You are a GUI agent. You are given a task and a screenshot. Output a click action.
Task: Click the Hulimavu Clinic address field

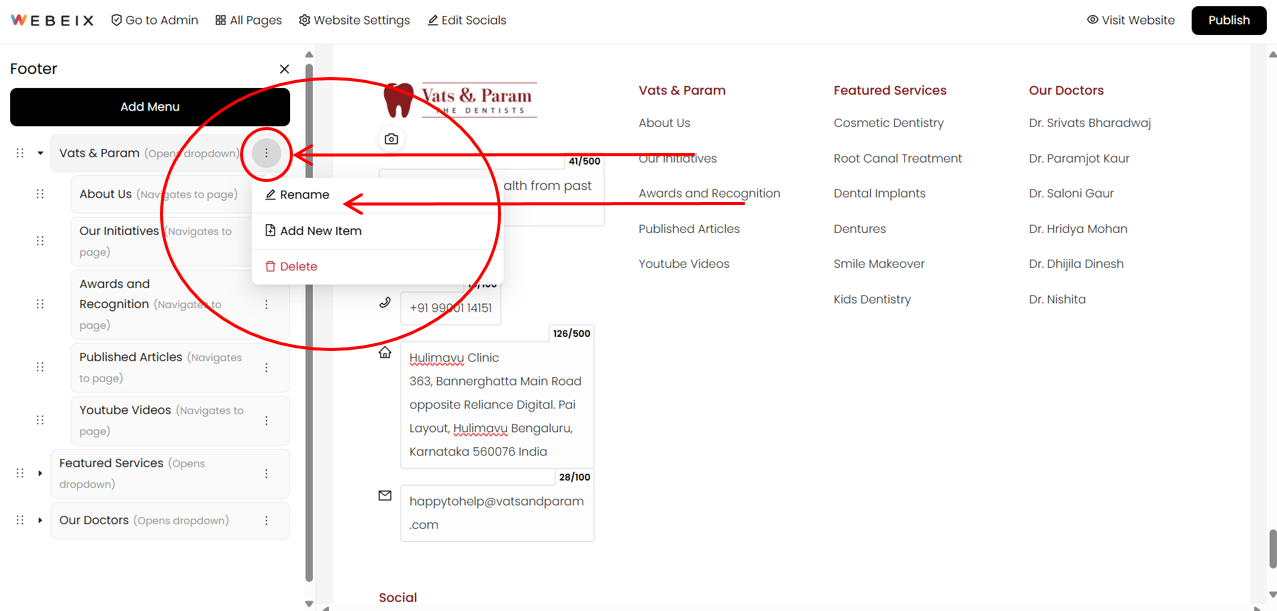497,404
